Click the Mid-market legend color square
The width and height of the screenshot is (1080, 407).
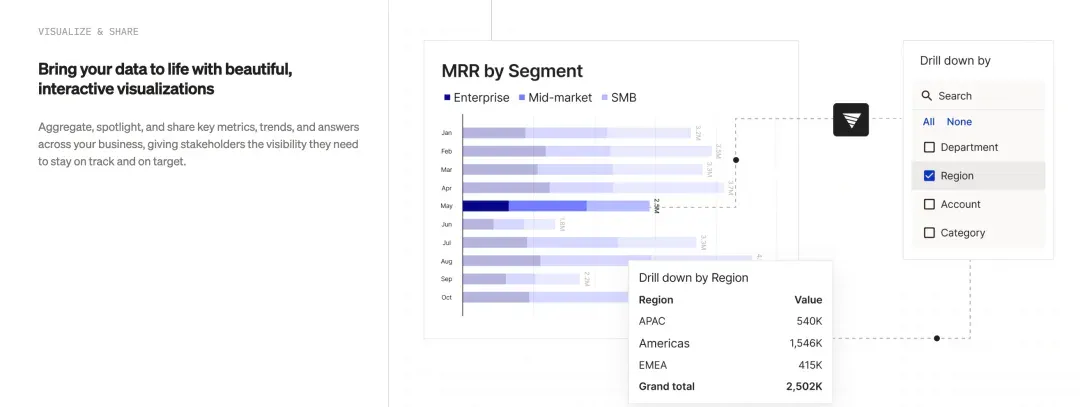click(x=522, y=98)
